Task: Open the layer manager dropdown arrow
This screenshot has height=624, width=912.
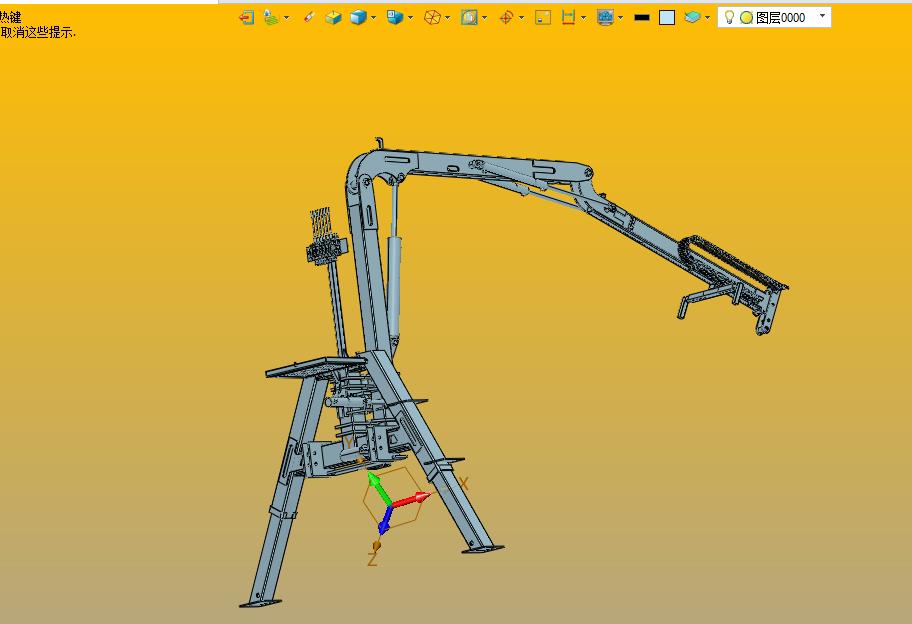Action: pyautogui.click(x=707, y=18)
